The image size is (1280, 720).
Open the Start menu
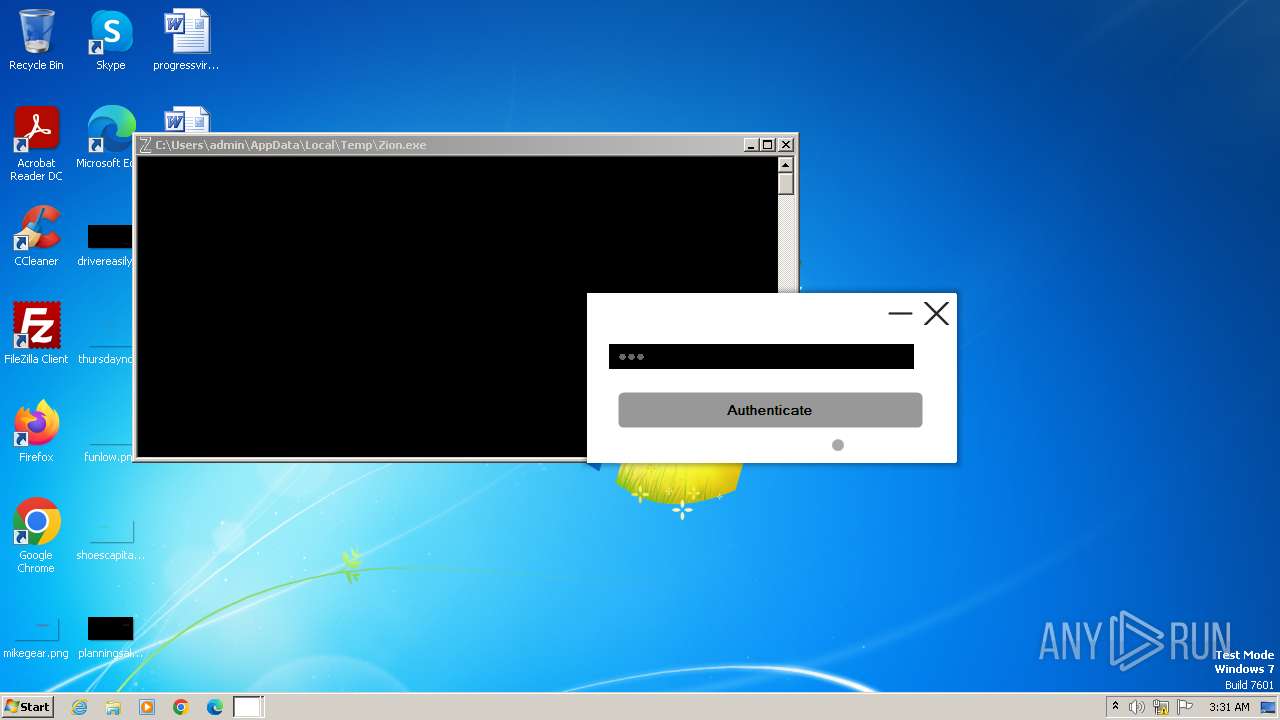click(27, 707)
